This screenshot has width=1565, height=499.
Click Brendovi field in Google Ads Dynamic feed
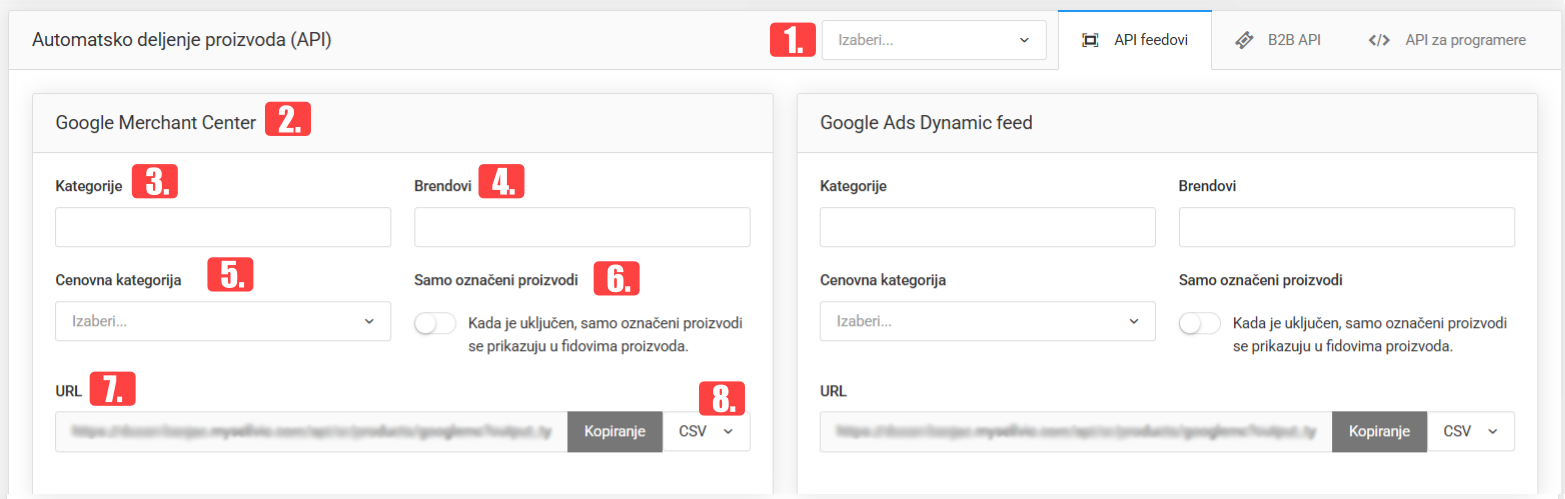[1347, 227]
